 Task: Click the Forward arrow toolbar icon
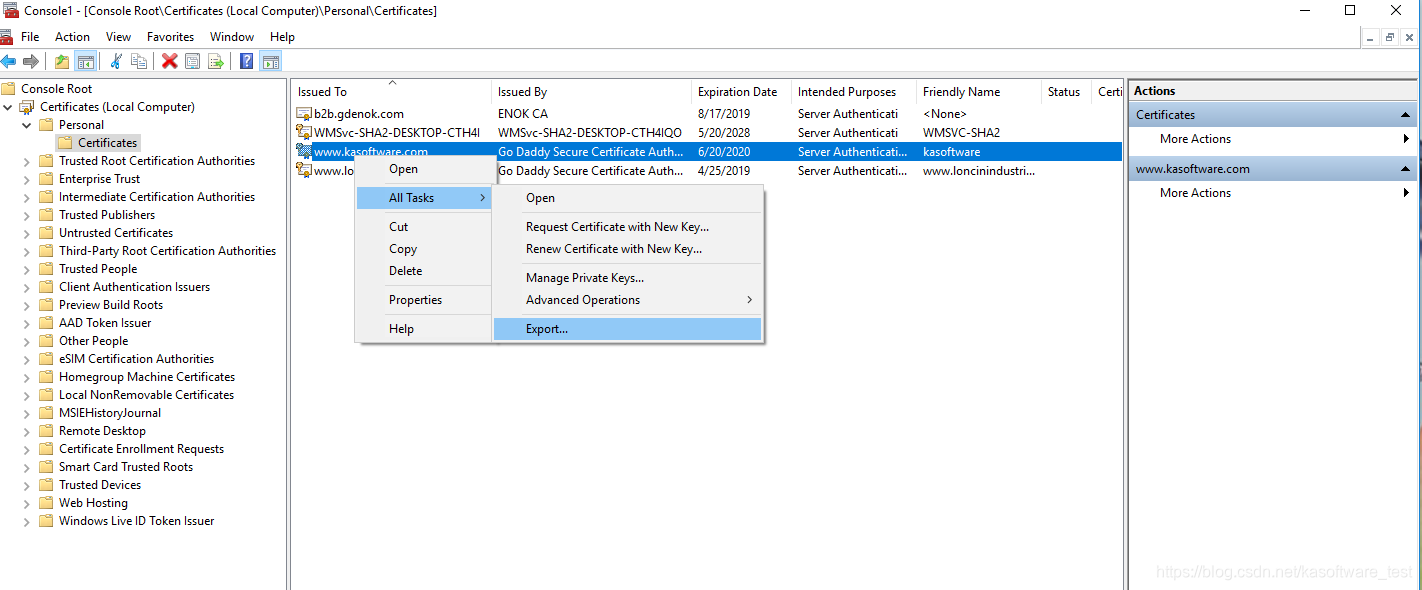pos(31,62)
